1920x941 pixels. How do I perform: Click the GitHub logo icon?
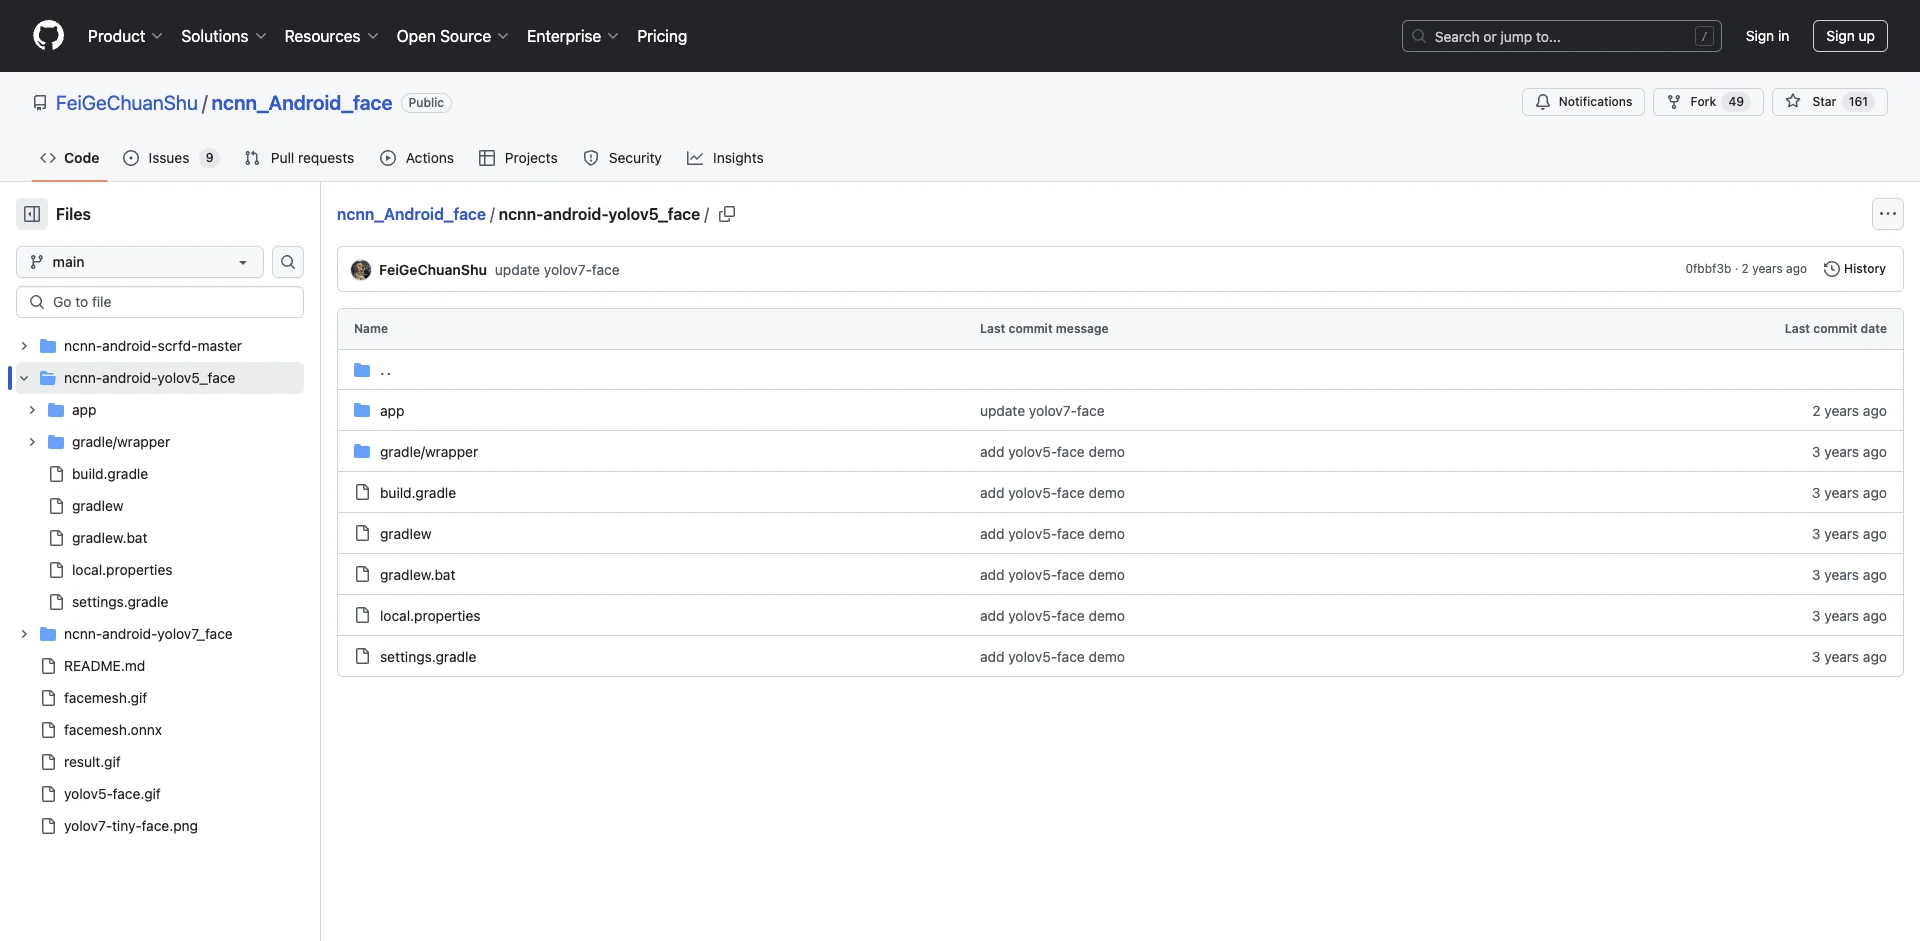point(48,36)
